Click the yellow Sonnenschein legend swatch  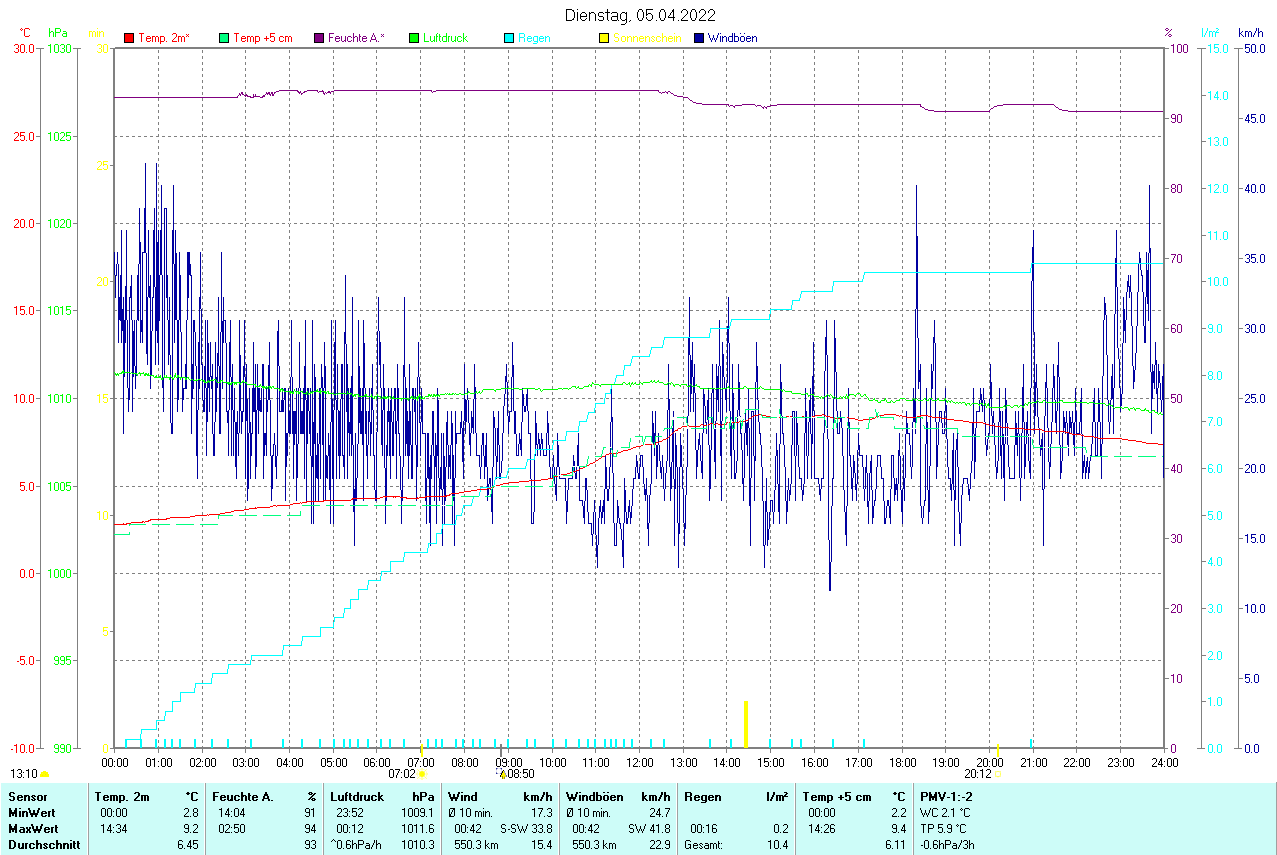(604, 38)
